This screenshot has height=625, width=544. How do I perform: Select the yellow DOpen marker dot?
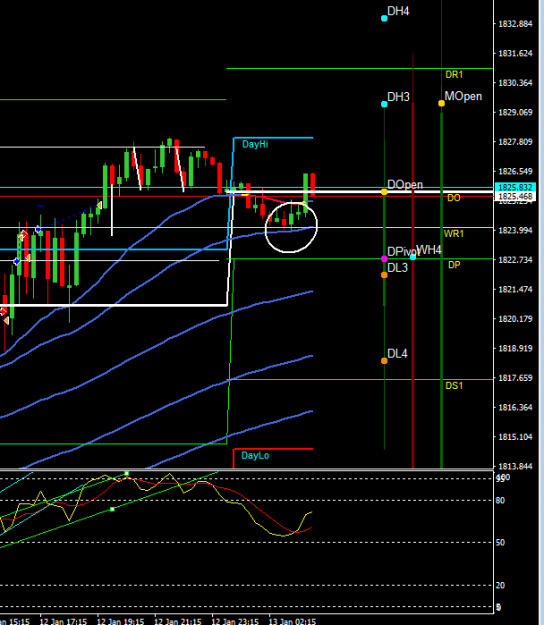(384, 192)
